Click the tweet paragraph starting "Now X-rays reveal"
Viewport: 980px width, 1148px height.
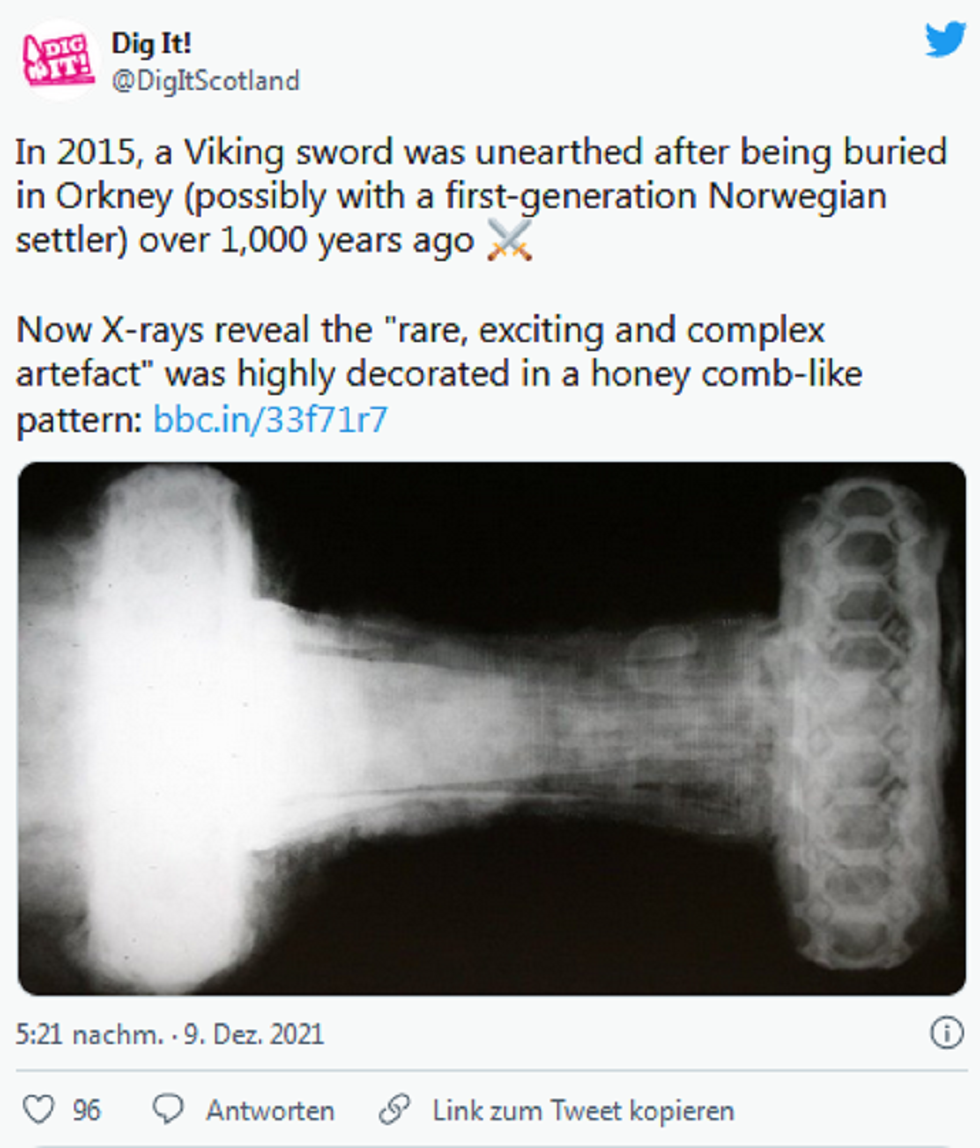pos(440,375)
